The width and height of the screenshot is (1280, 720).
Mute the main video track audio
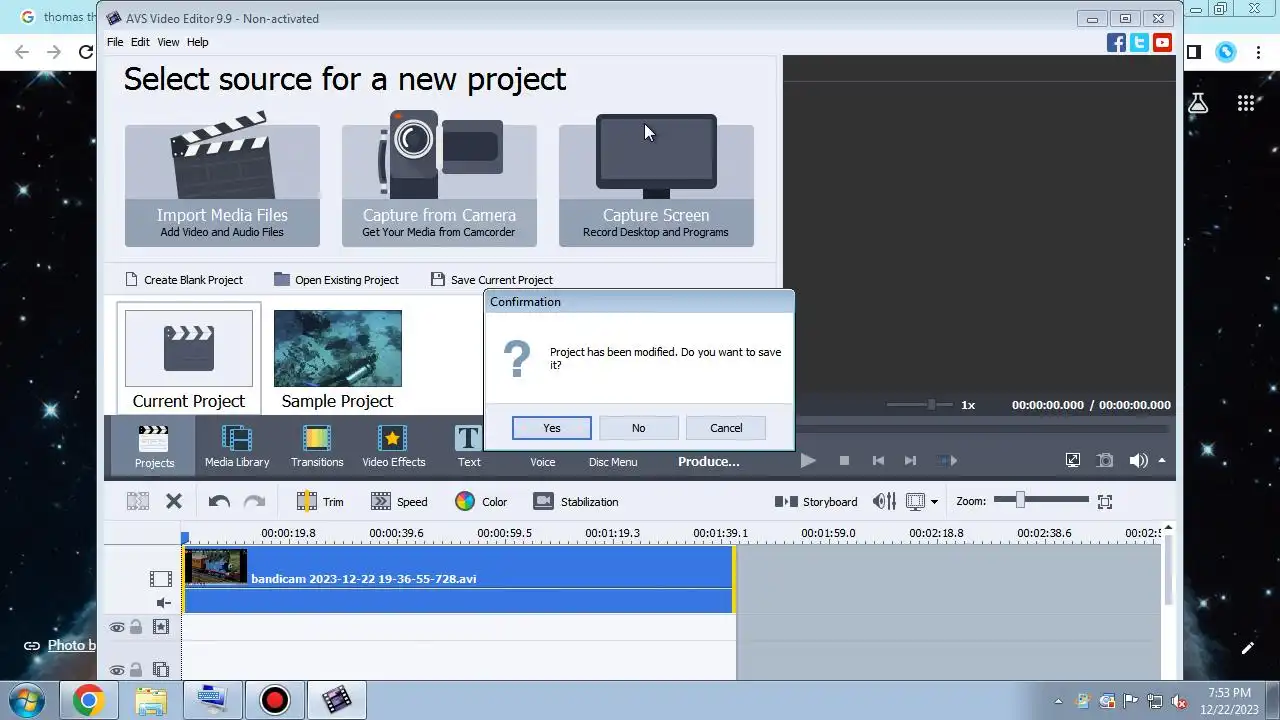163,603
